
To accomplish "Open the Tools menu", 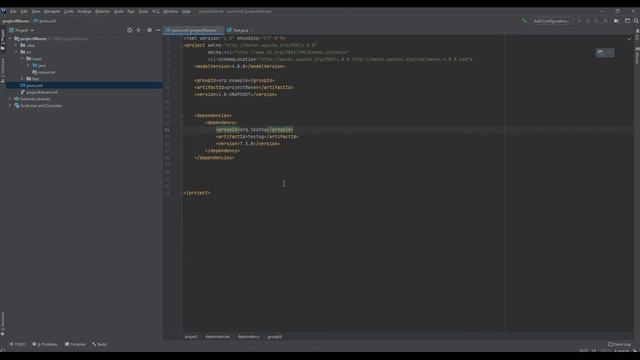I will pyautogui.click(x=143, y=11).
